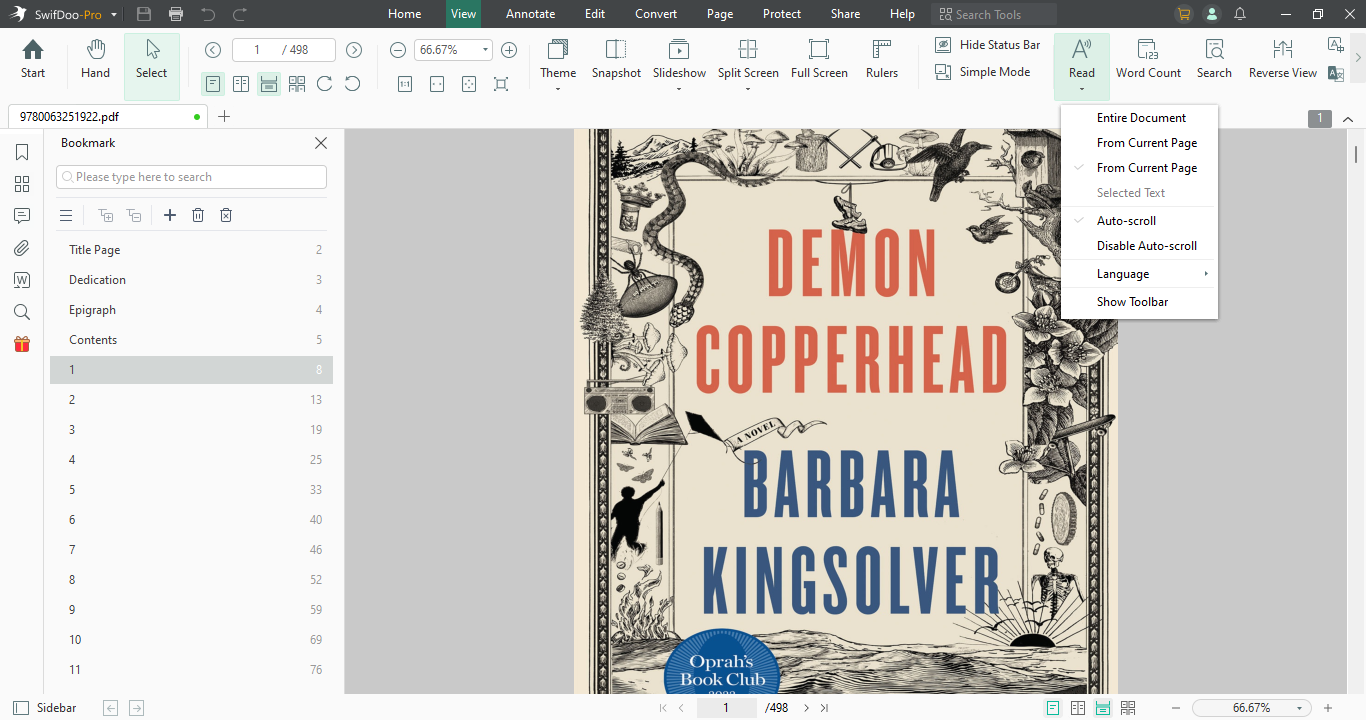Clear the bookmark search field
Viewport: 1366px width, 720px height.
point(191,176)
